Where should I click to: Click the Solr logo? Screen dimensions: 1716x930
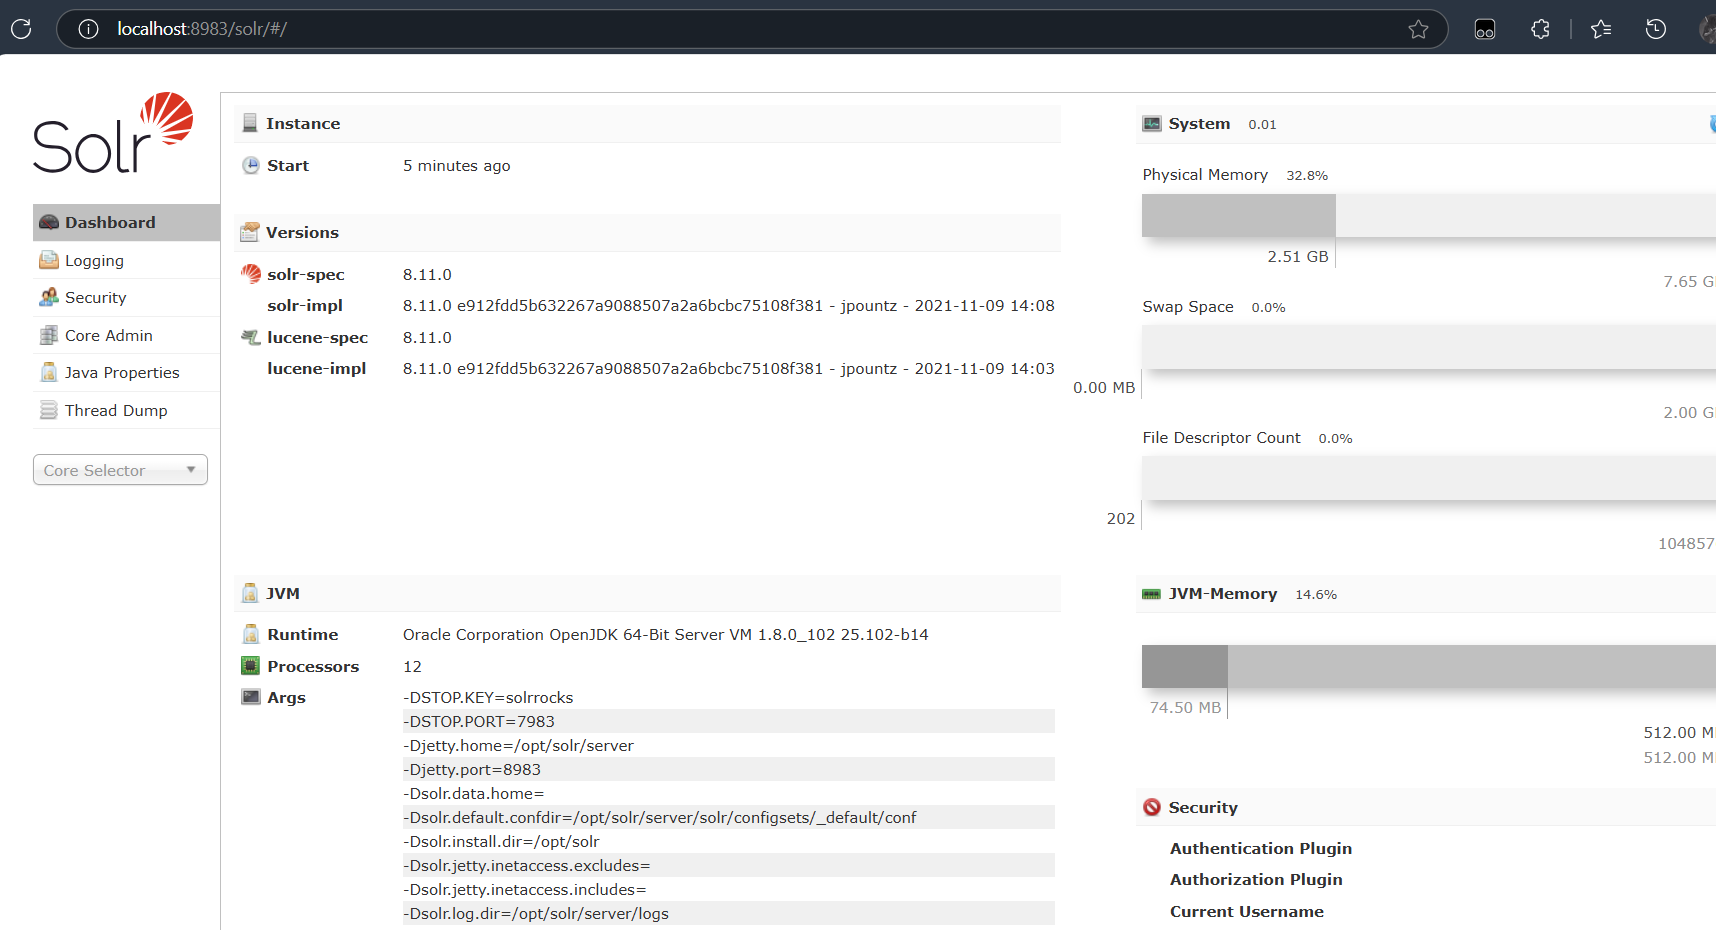113,133
